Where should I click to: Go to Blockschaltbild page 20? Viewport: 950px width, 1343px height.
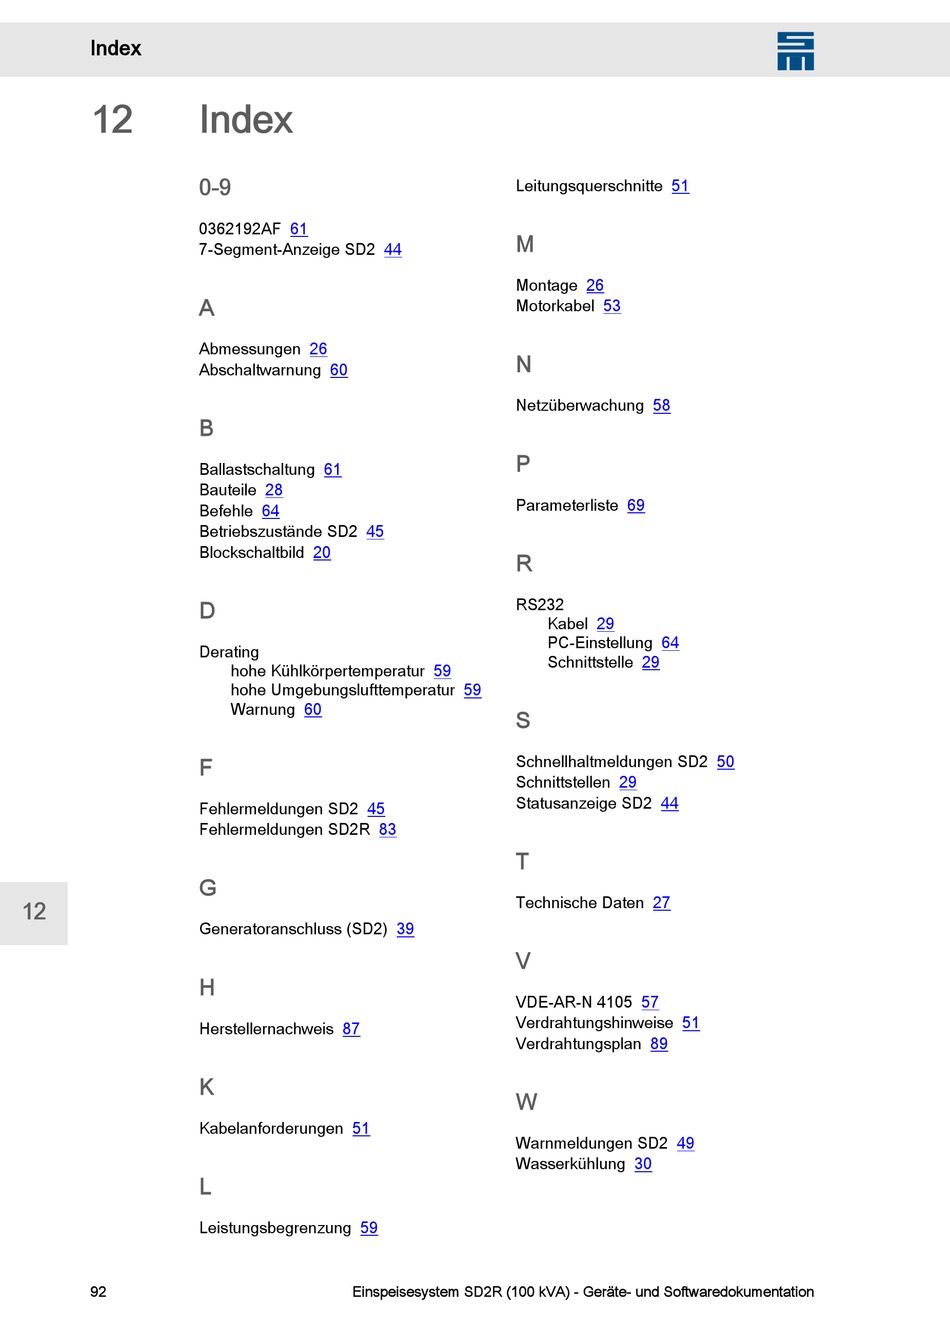(x=322, y=553)
